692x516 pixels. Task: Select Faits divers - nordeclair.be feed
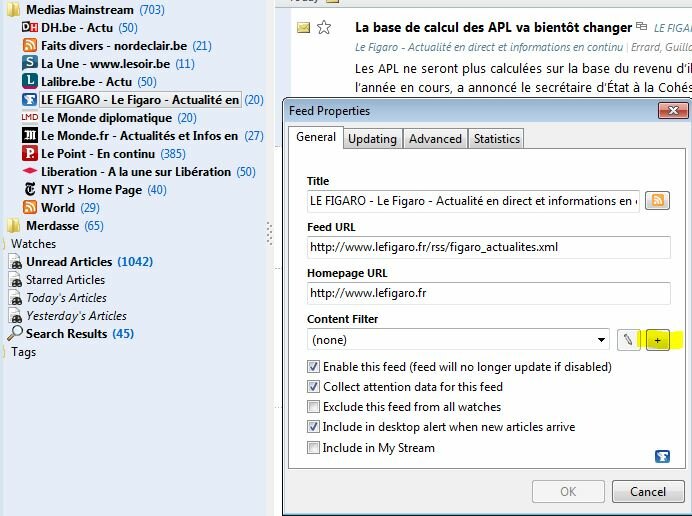point(114,45)
